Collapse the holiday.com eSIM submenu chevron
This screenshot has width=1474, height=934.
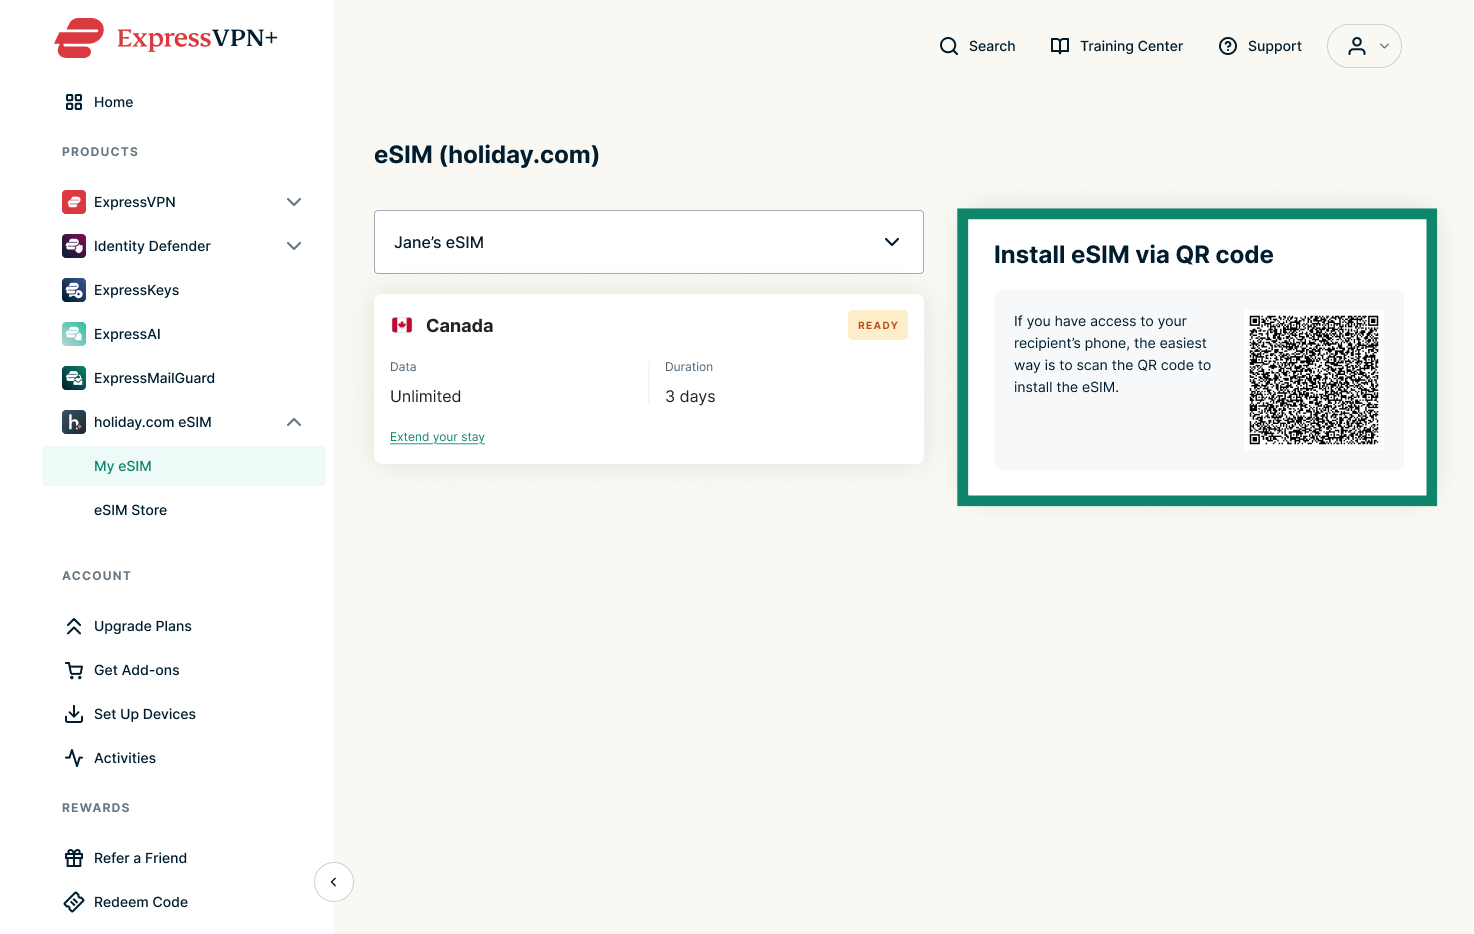pos(294,422)
